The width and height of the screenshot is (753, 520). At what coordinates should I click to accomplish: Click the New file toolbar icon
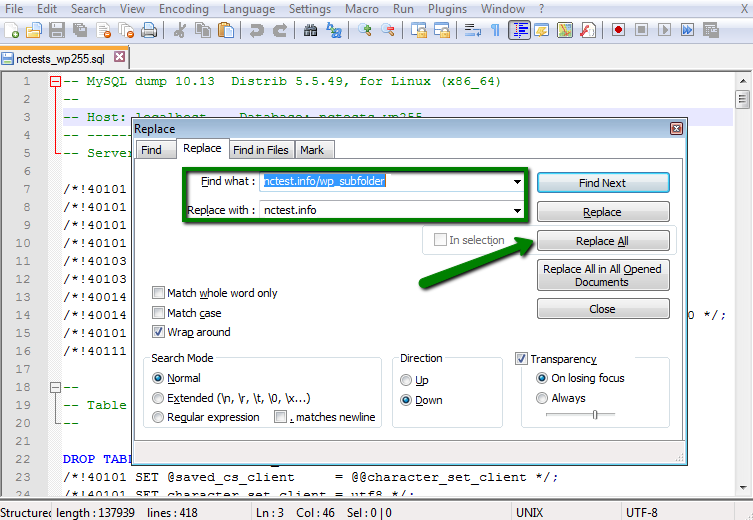(12, 30)
